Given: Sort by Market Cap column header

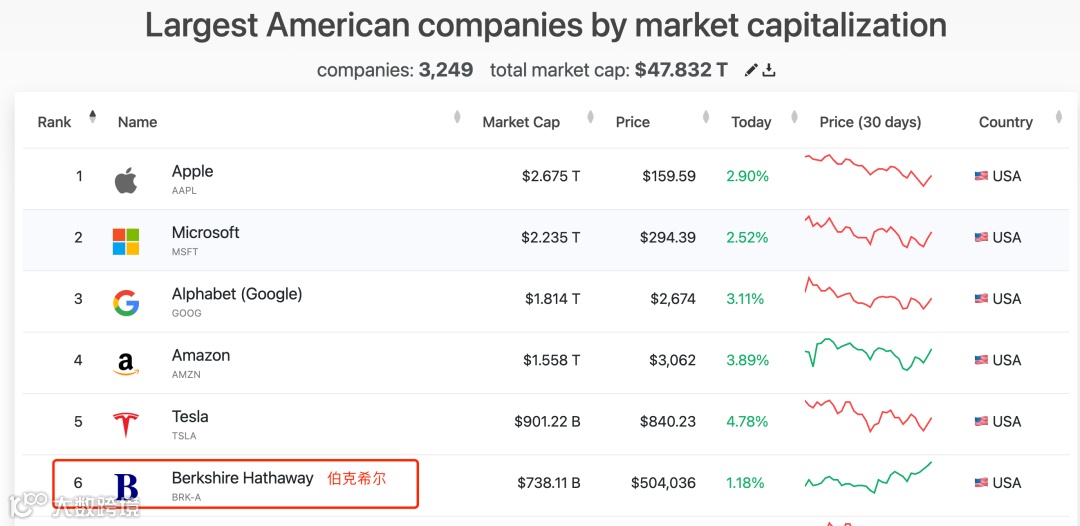Looking at the screenshot, I should pyautogui.click(x=521, y=122).
